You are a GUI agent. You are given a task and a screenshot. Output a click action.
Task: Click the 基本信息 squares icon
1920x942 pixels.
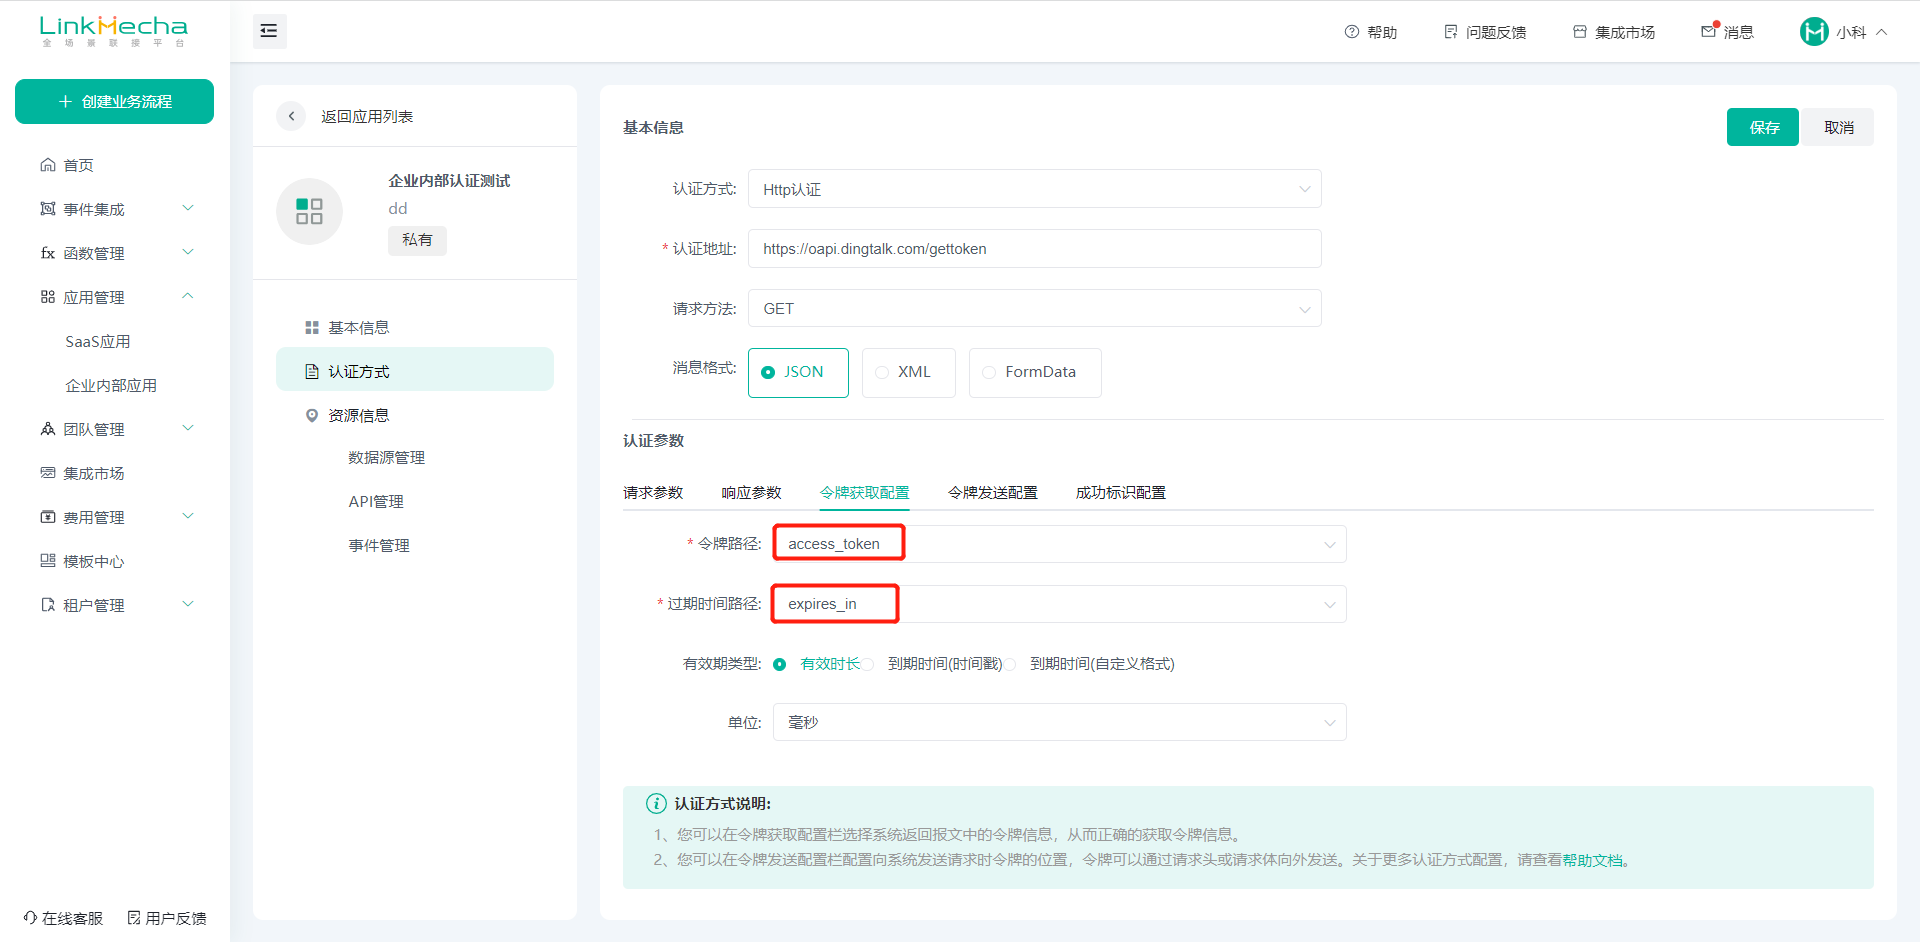[x=312, y=328]
